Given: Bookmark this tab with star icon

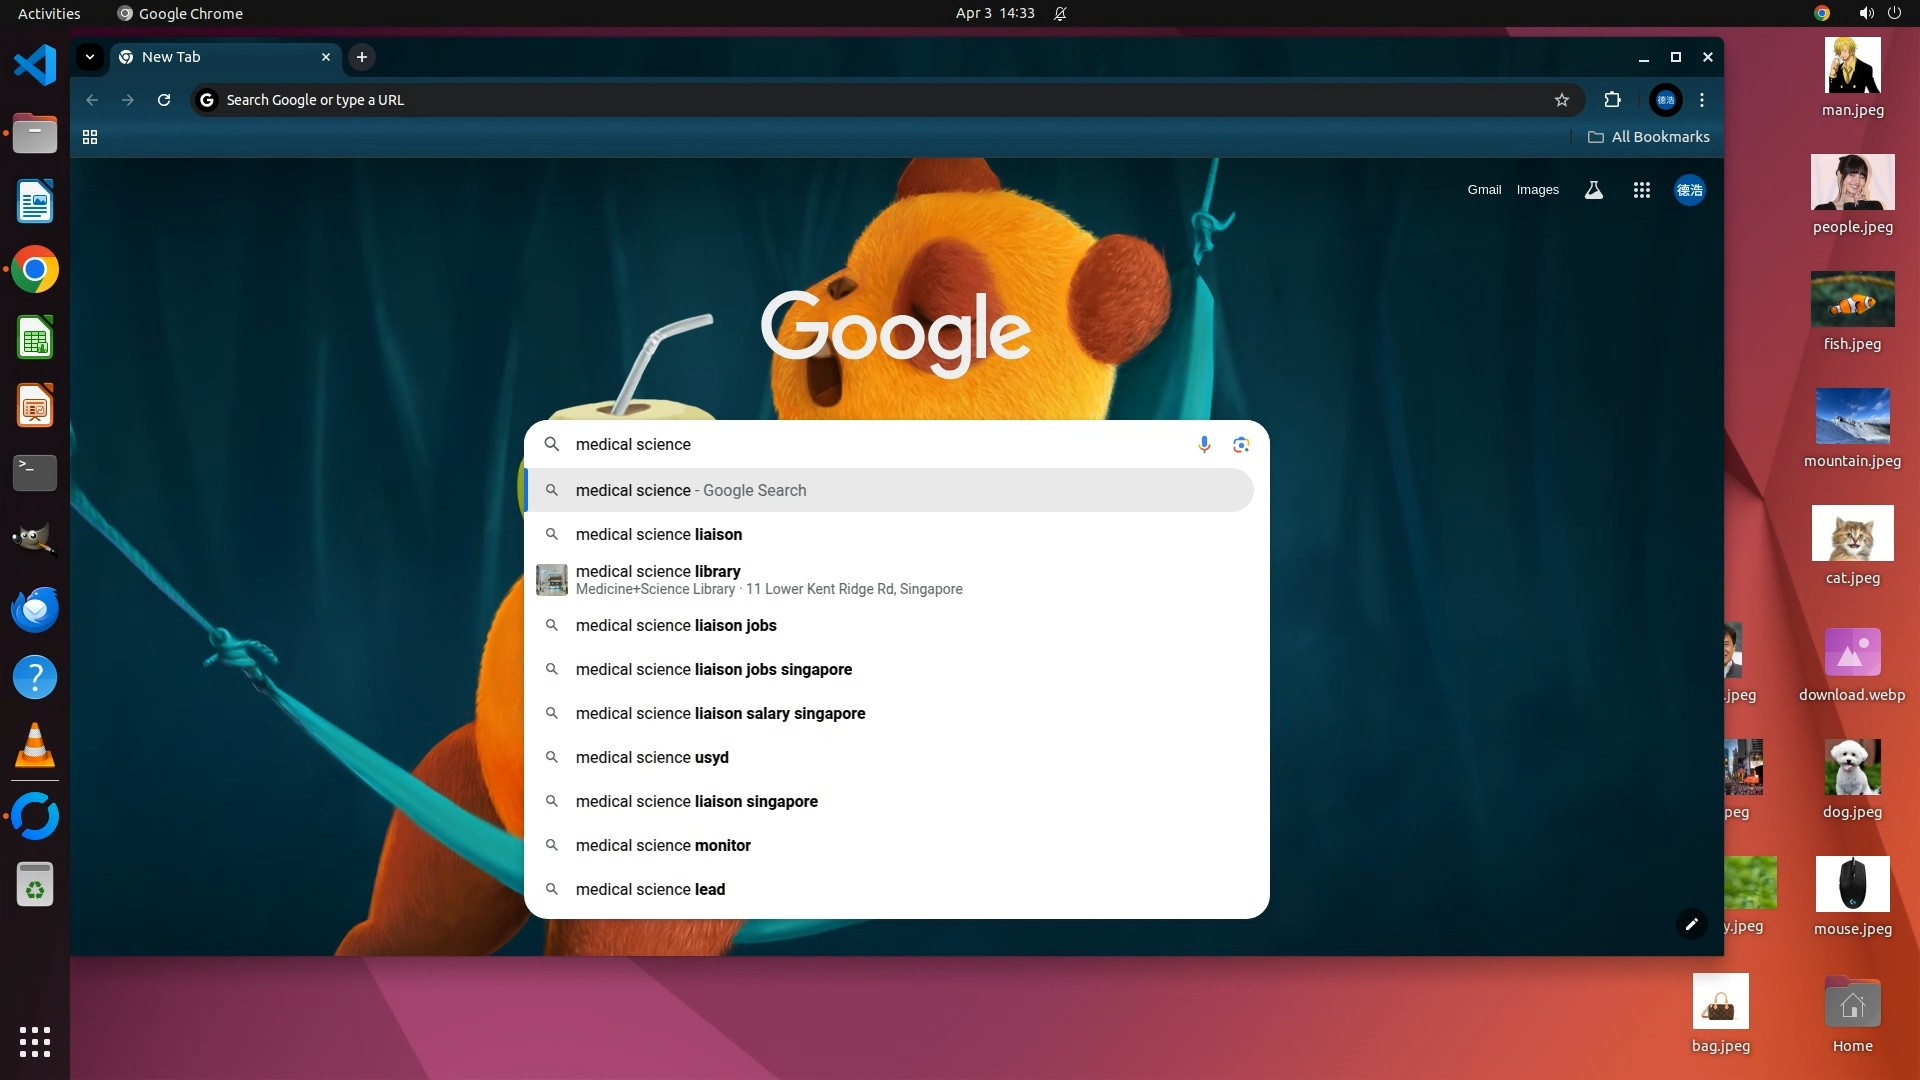Looking at the screenshot, I should (x=1562, y=100).
